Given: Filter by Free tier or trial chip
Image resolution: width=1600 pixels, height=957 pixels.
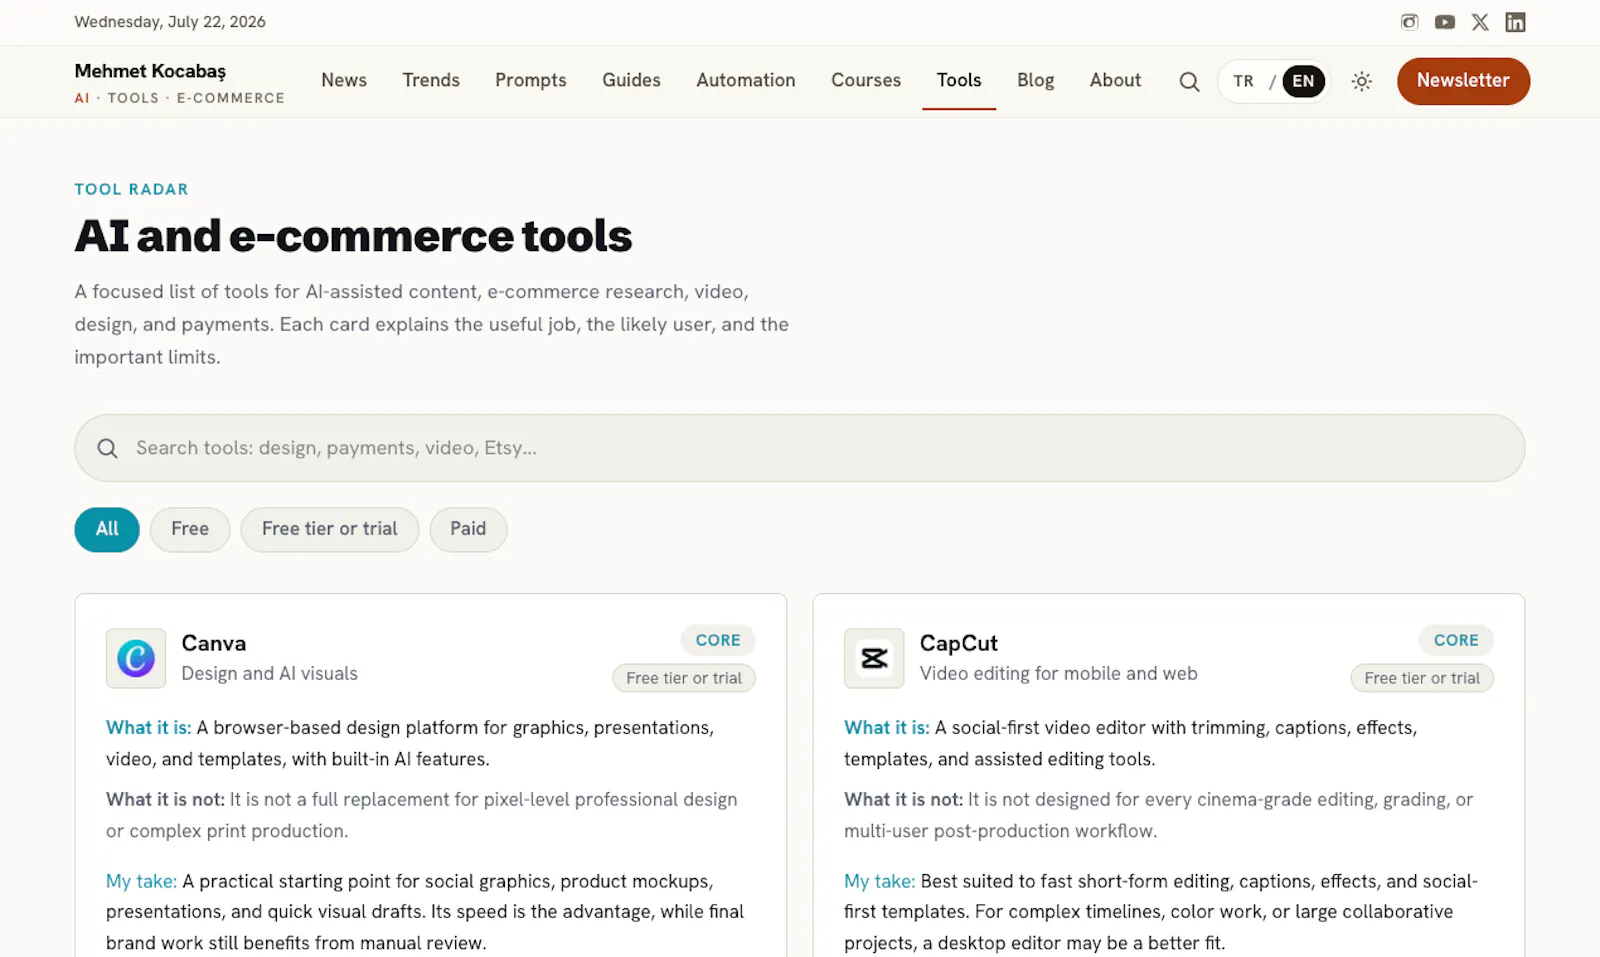Looking at the screenshot, I should coord(330,529).
